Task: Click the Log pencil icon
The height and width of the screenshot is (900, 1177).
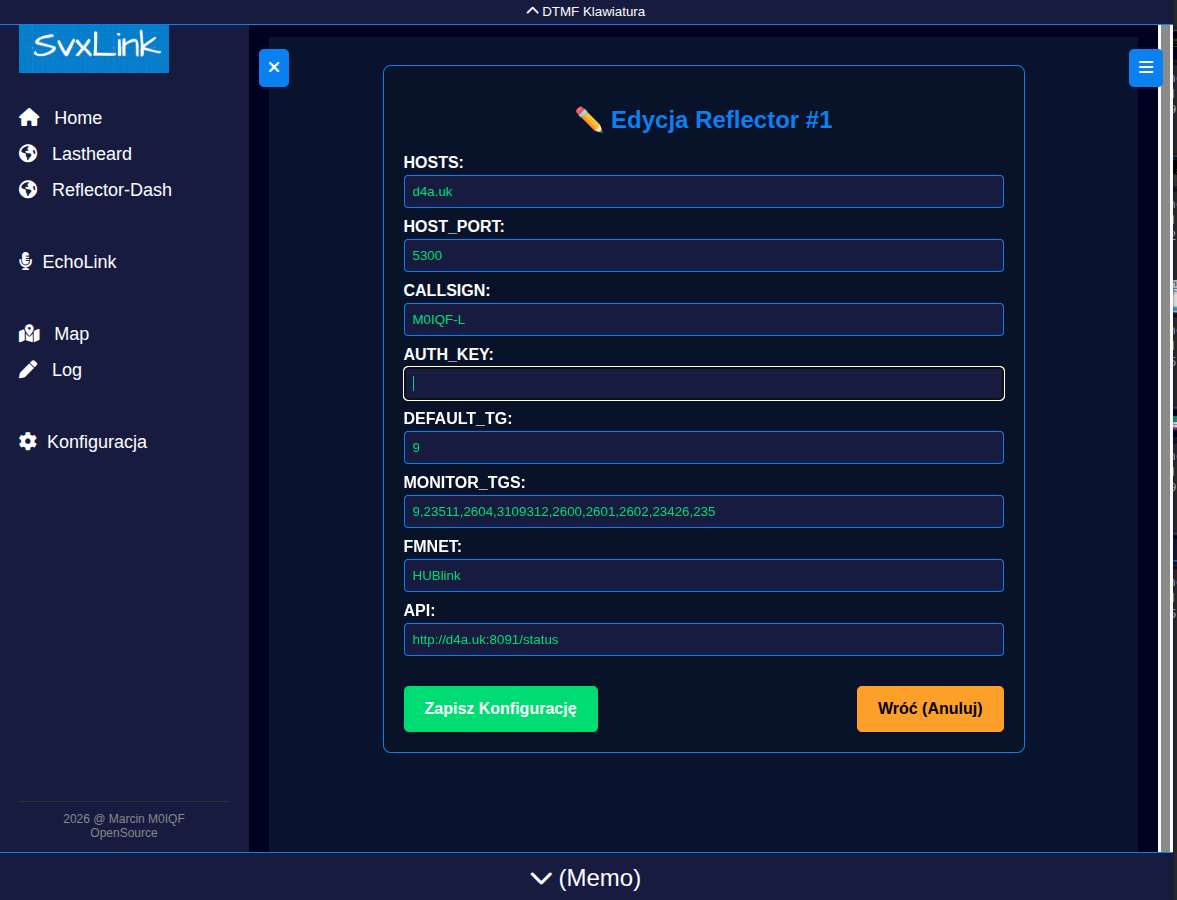Action: pyautogui.click(x=29, y=370)
